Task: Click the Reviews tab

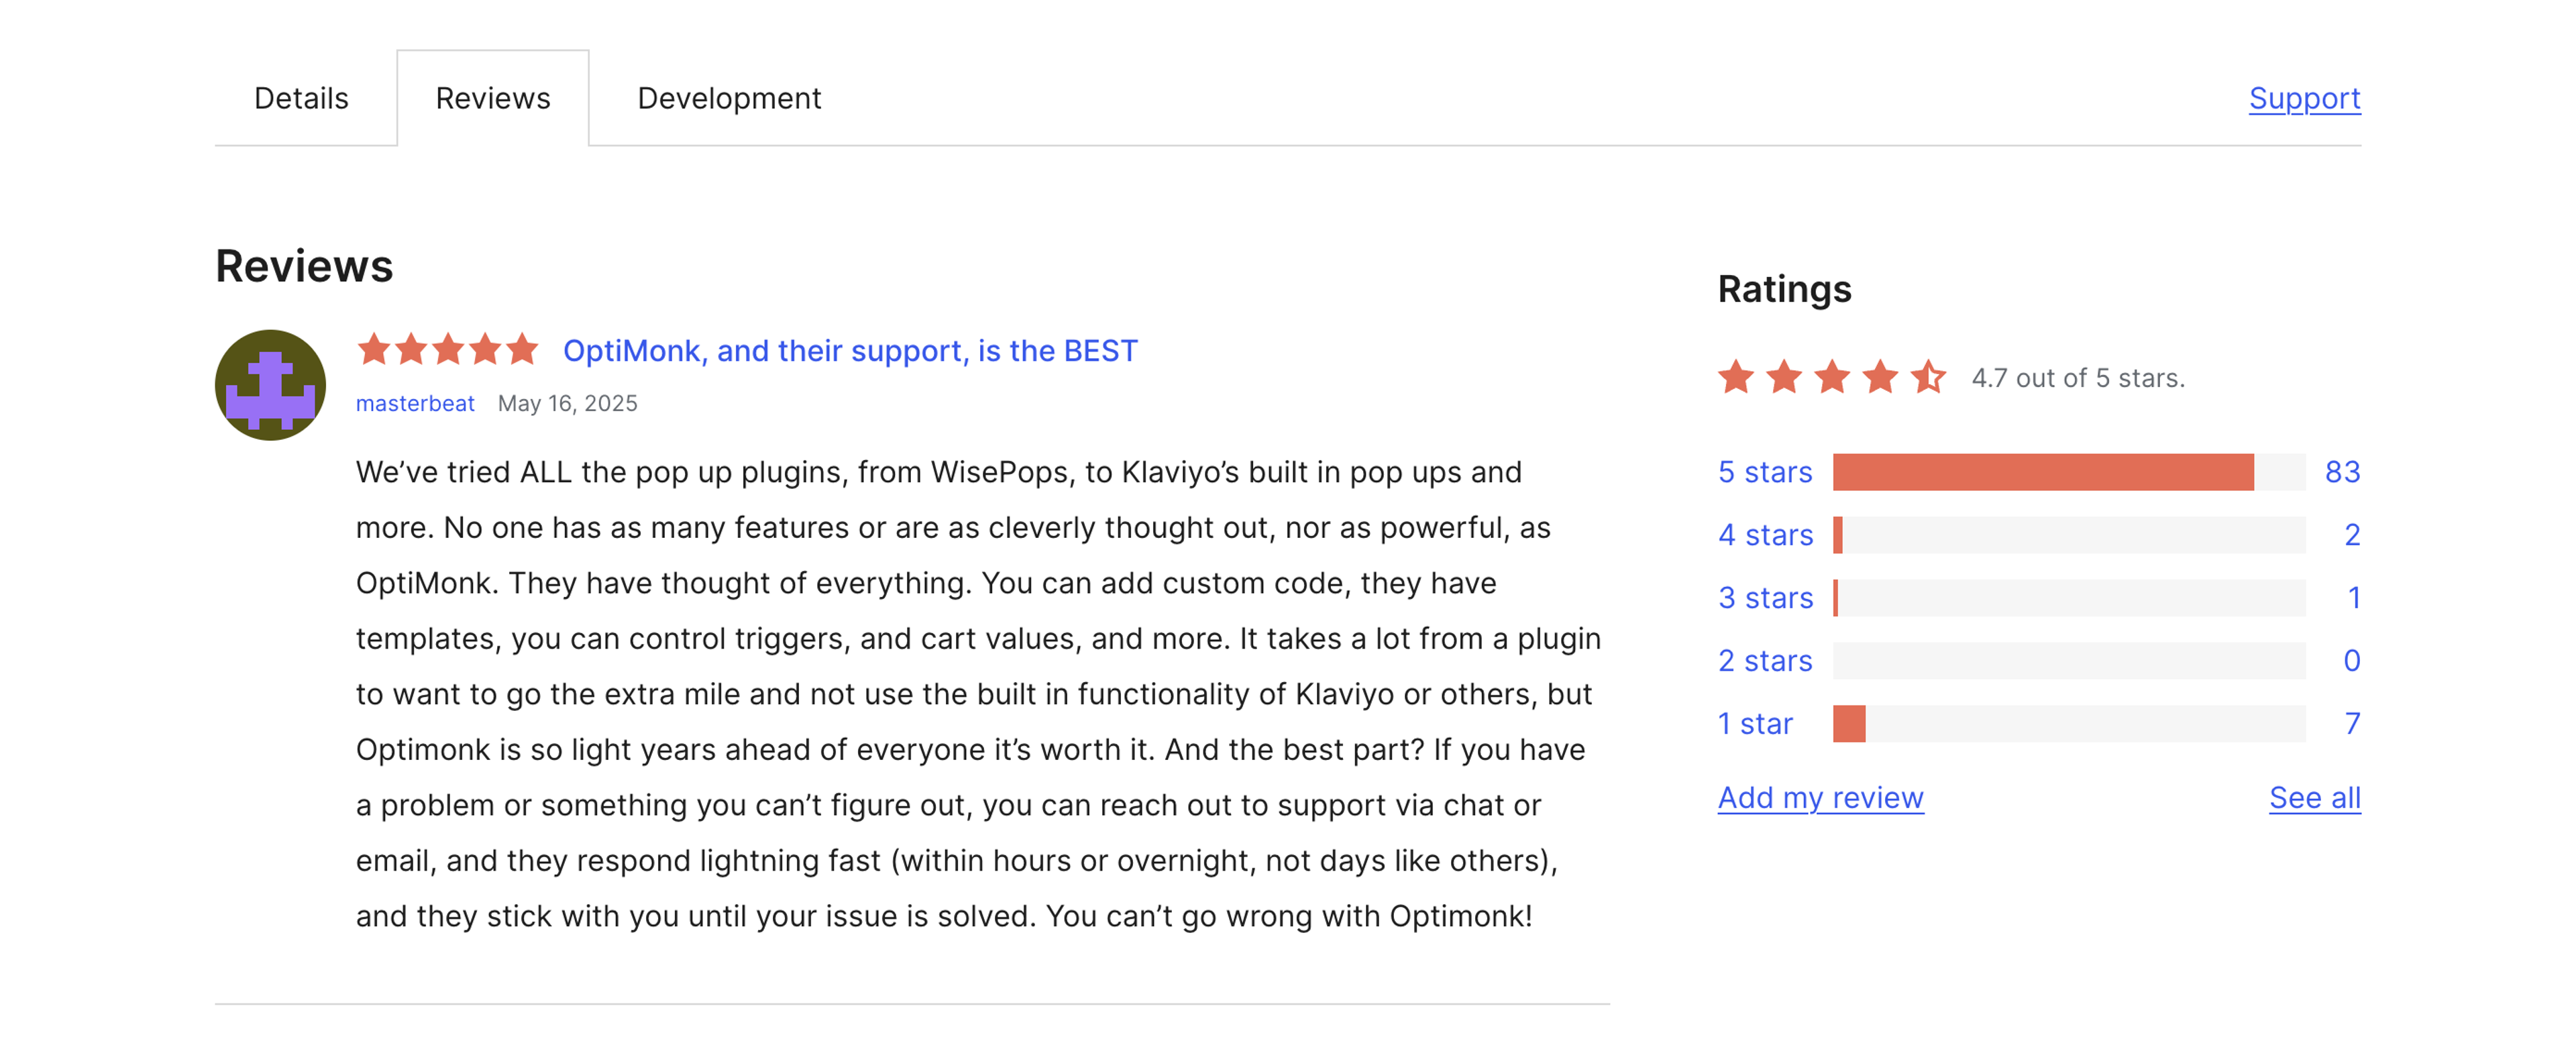Action: [x=492, y=98]
